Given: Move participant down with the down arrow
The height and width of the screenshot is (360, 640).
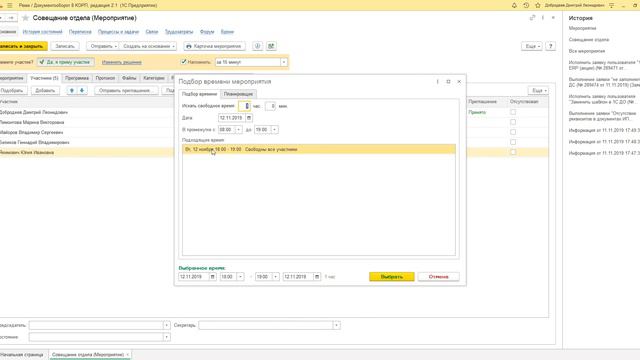Looking at the screenshot, I should click(82, 90).
